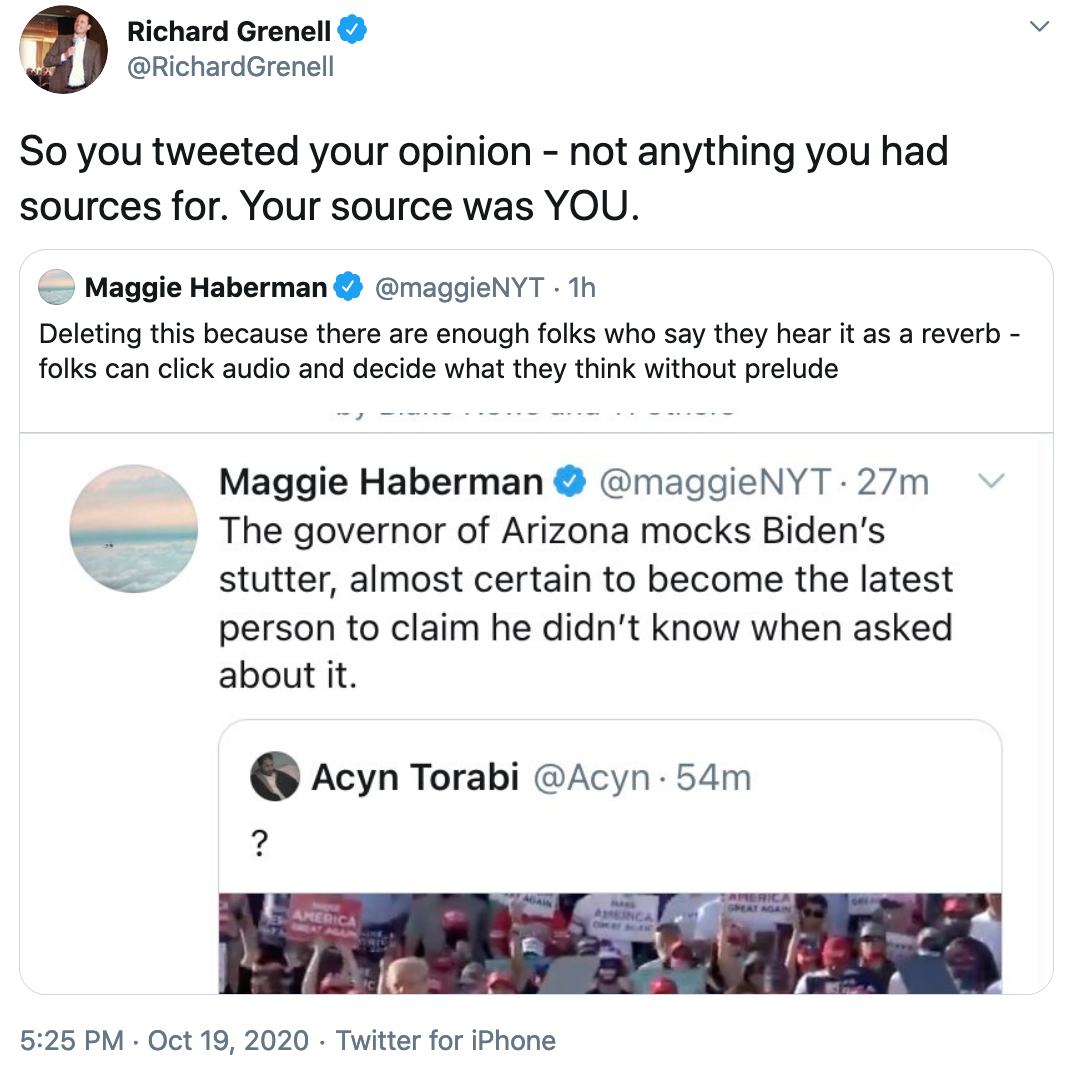Click the 1h timestamp of quoted tweet

point(581,288)
